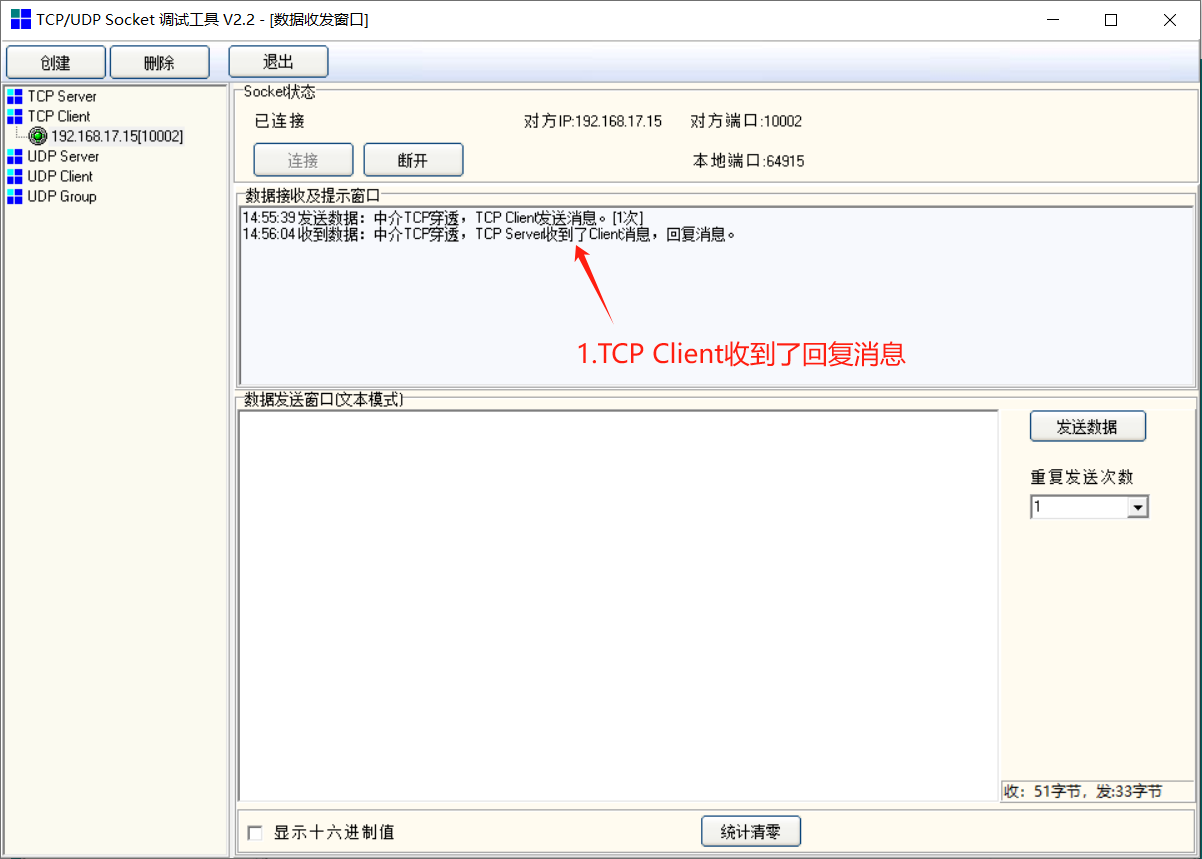Click the UDP Client icon in the sidebar
The width and height of the screenshot is (1202, 859).
[14, 176]
